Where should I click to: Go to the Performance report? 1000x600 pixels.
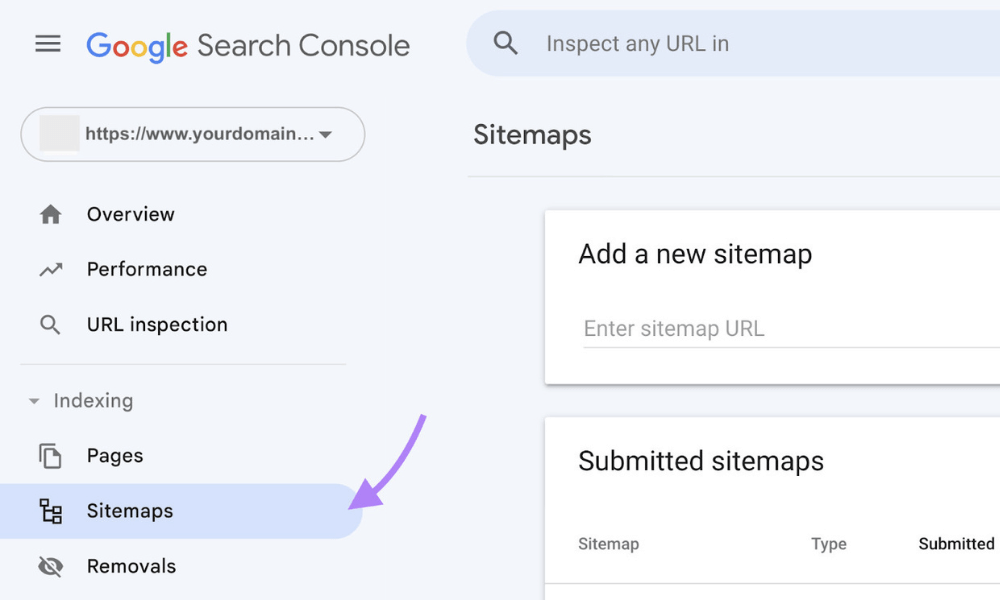point(147,270)
